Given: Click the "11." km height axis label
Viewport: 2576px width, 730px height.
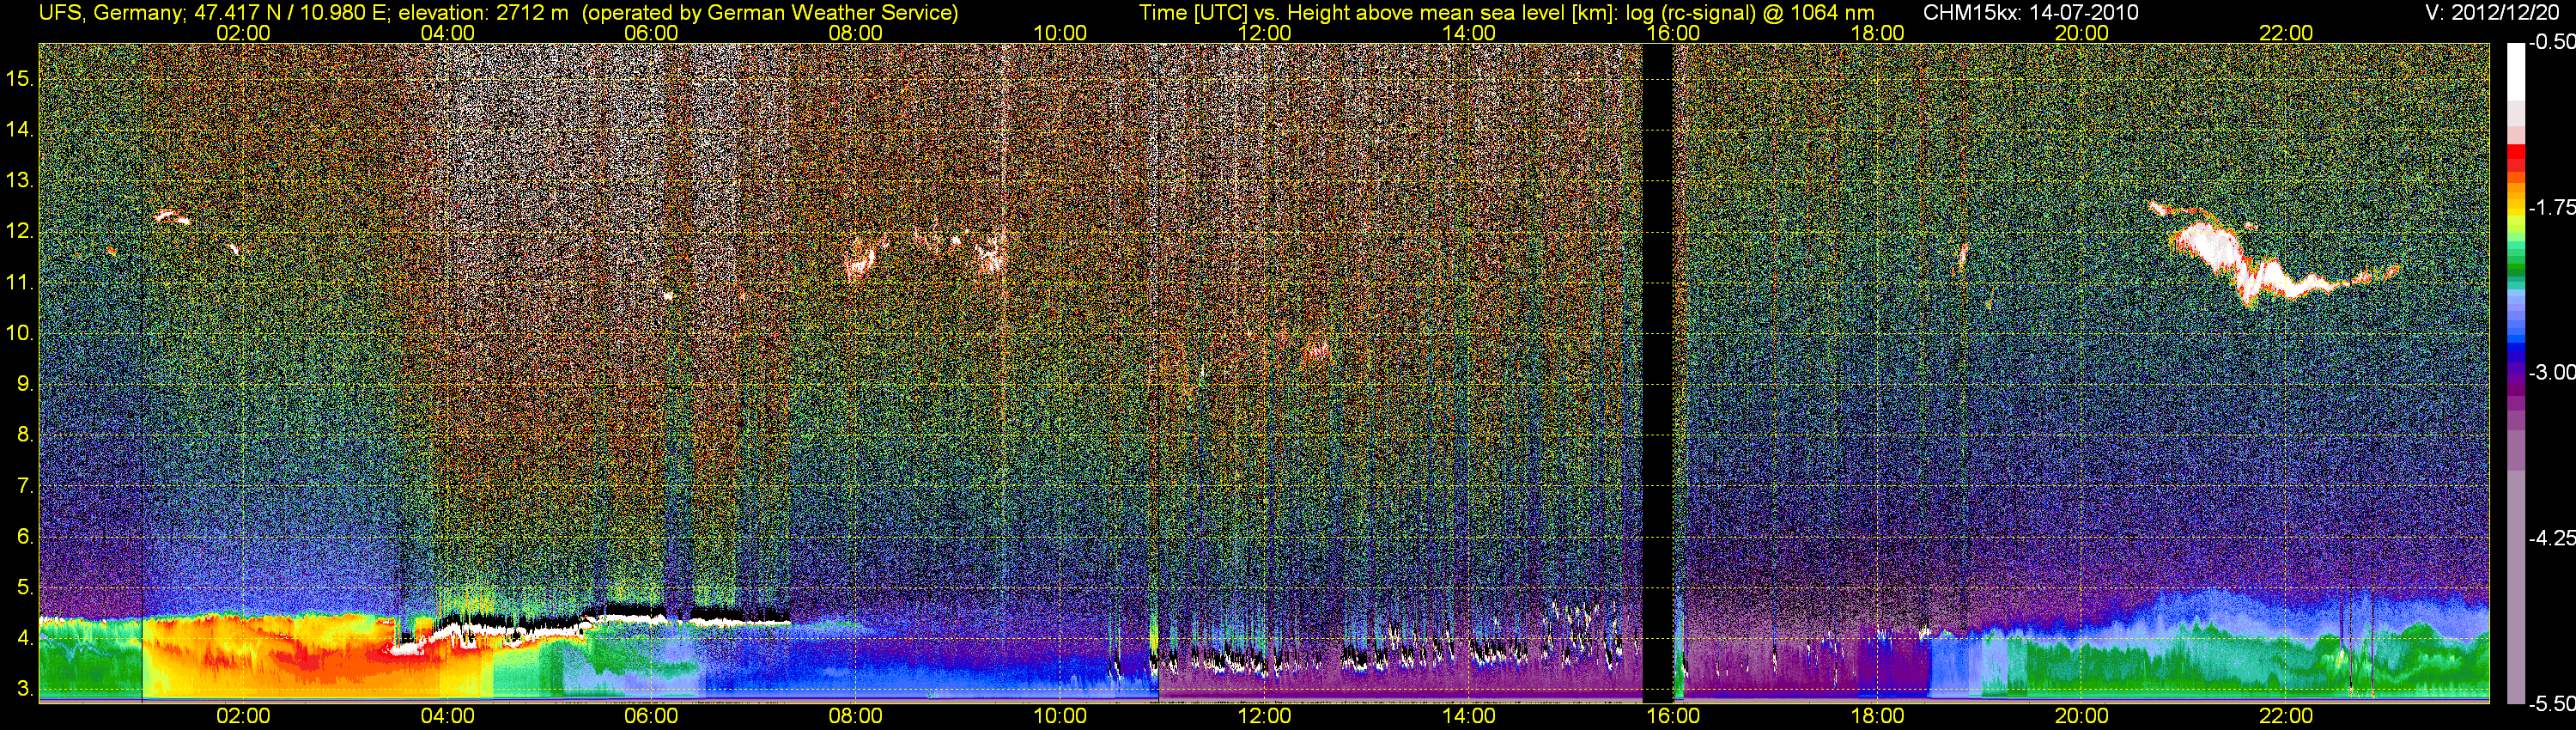Looking at the screenshot, I should pos(20,282).
